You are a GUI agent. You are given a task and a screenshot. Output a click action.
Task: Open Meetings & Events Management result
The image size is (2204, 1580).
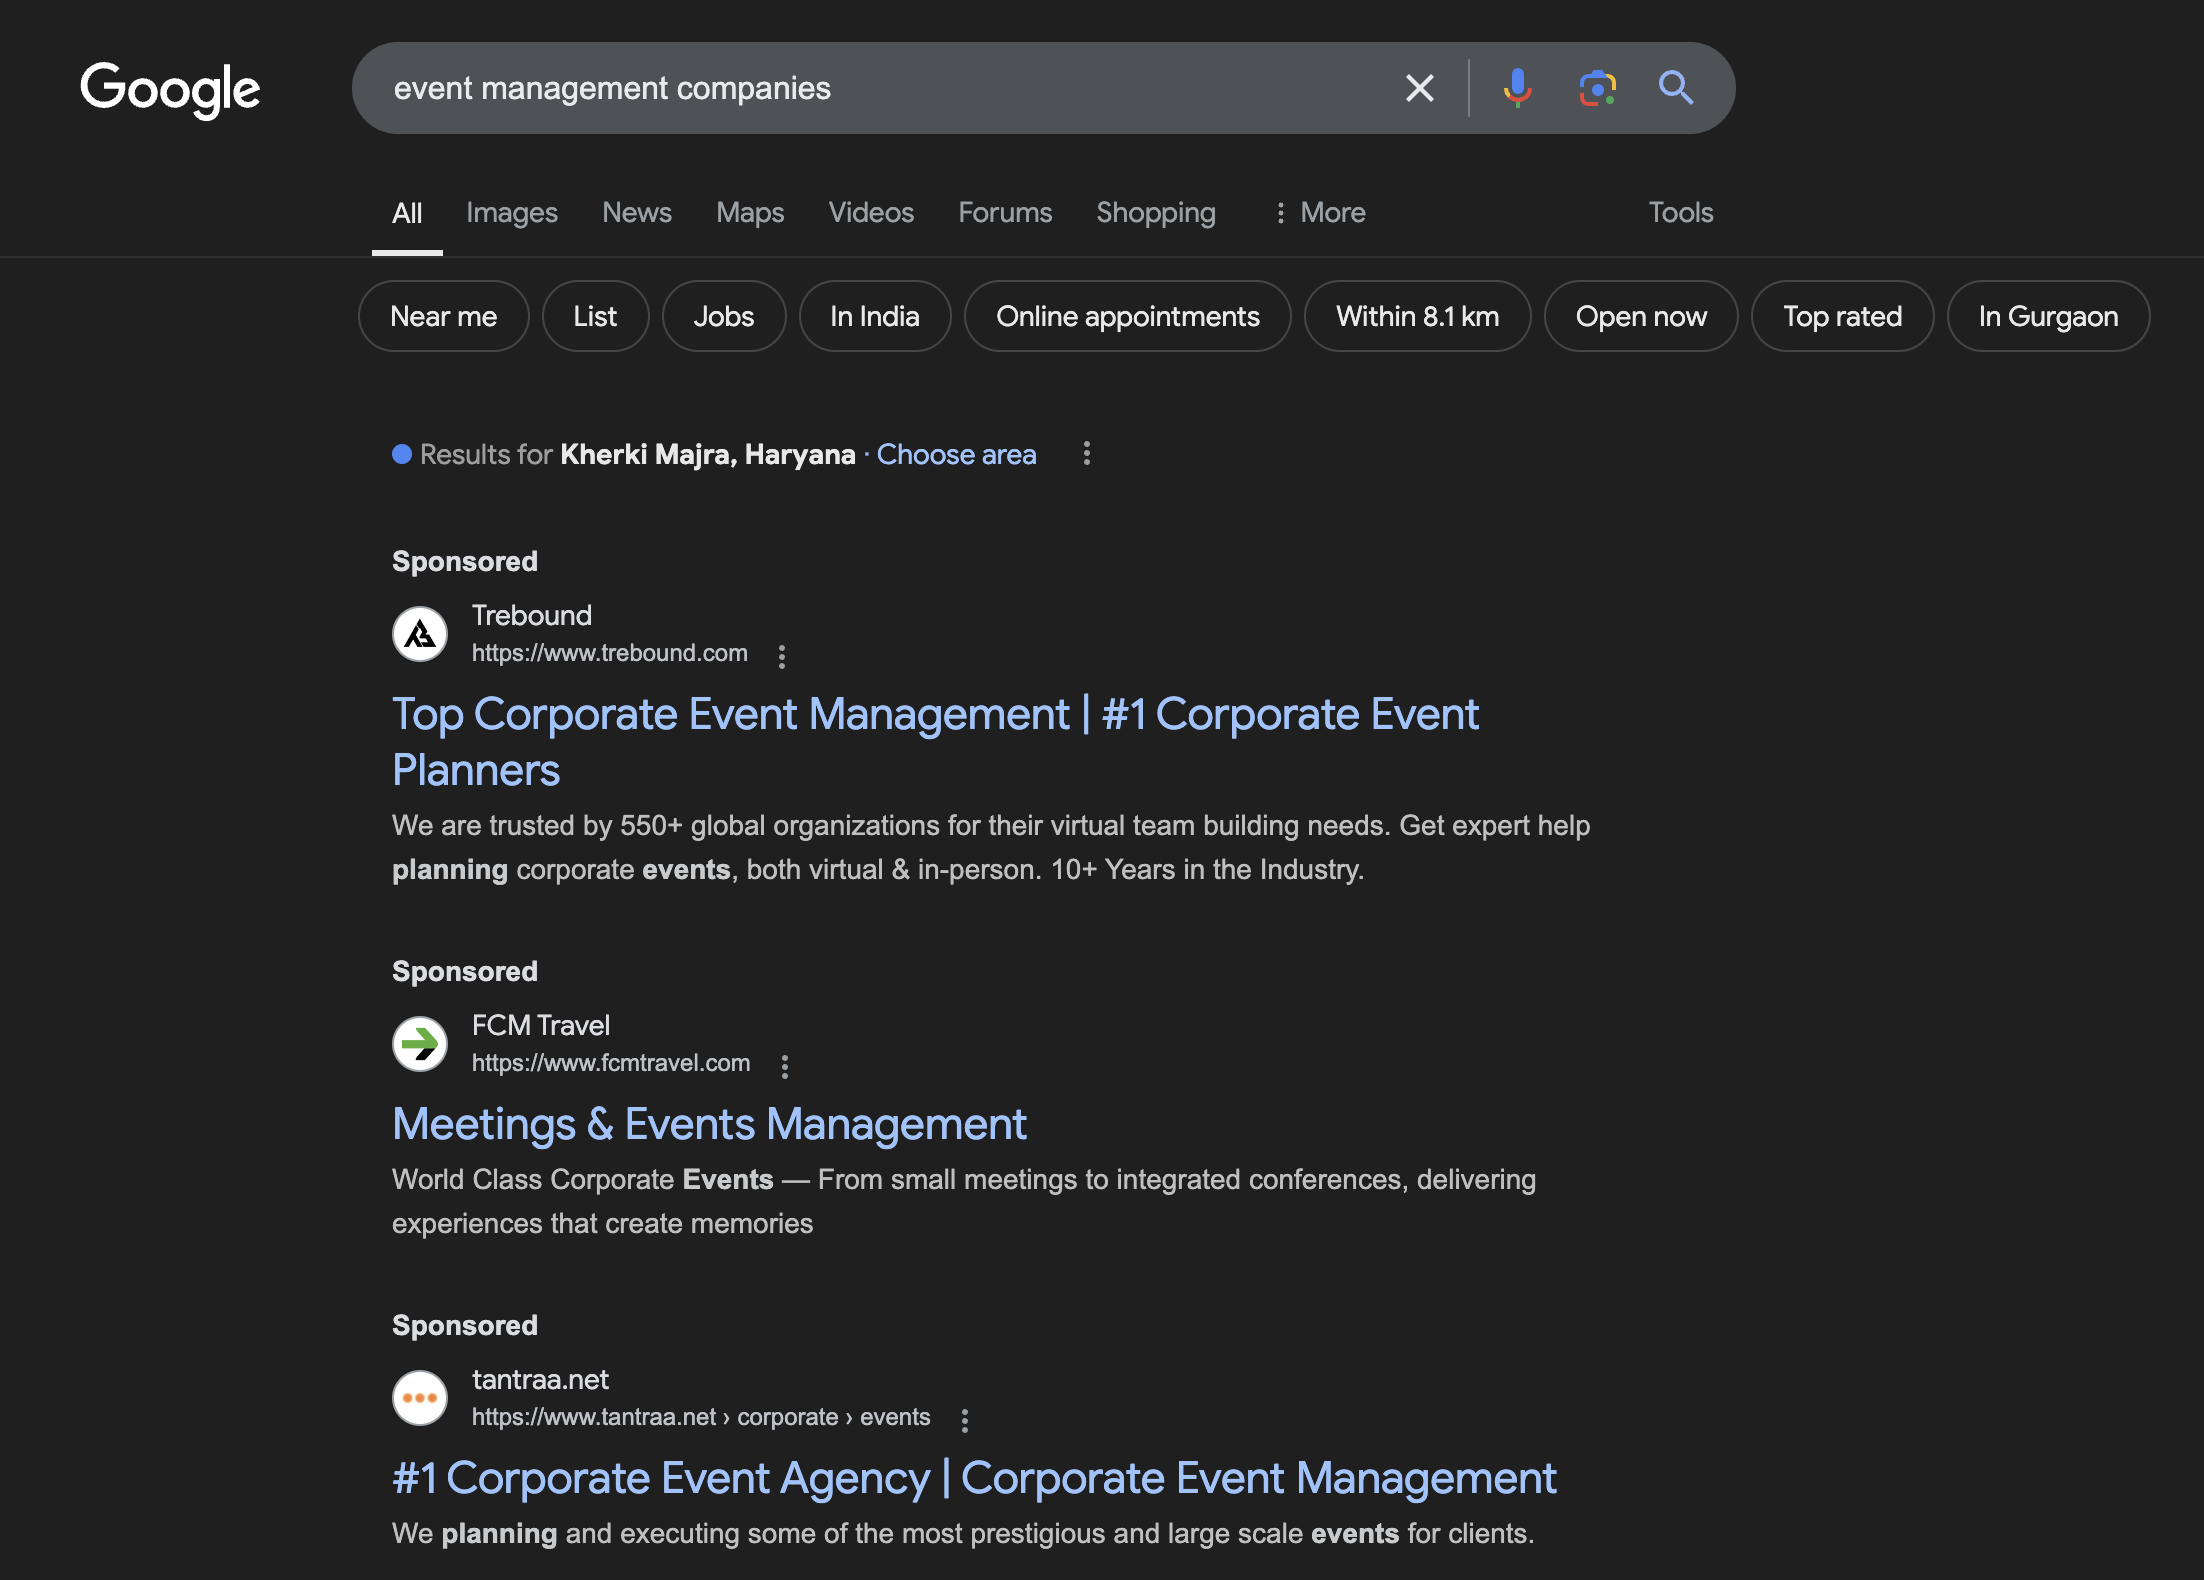(709, 1124)
